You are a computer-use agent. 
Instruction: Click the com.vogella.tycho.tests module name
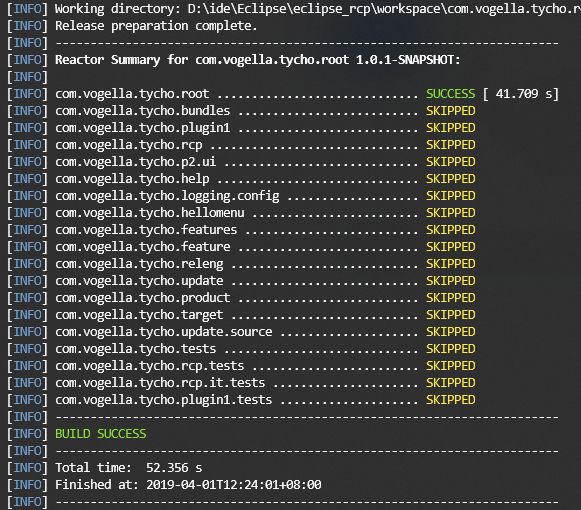tap(136, 349)
